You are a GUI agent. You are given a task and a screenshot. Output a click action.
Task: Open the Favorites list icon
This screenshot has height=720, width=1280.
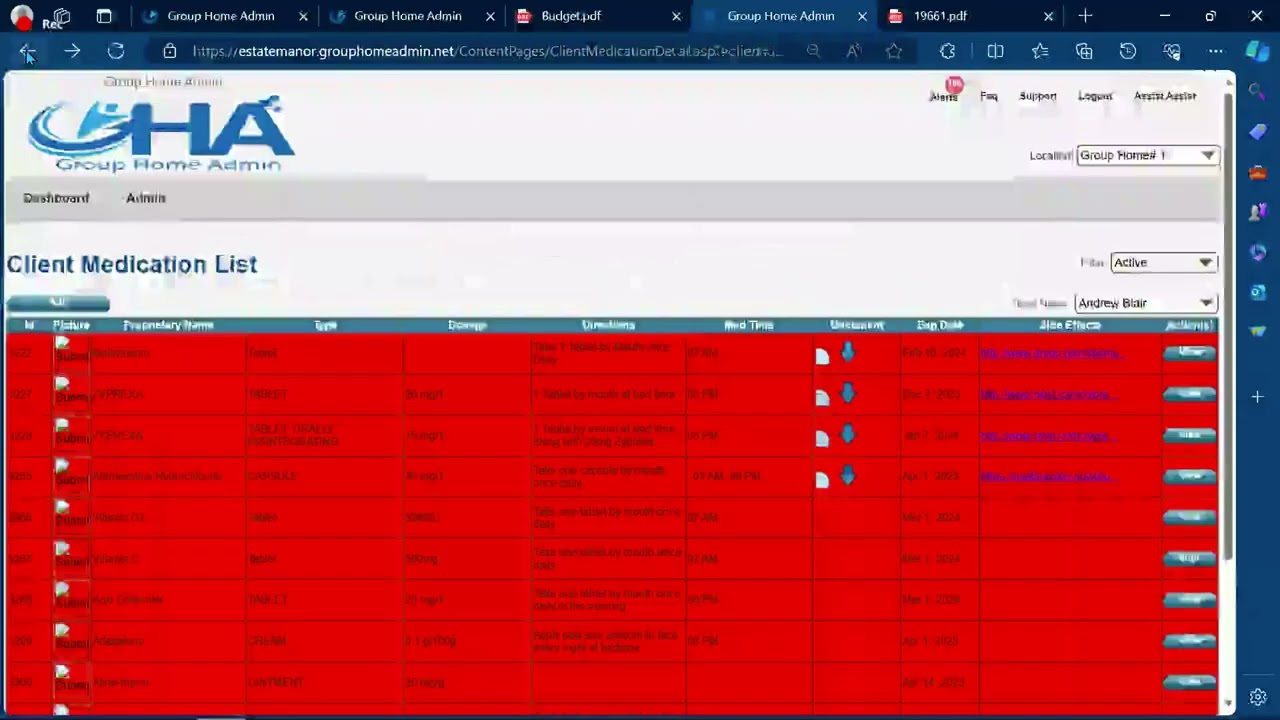coord(1040,51)
